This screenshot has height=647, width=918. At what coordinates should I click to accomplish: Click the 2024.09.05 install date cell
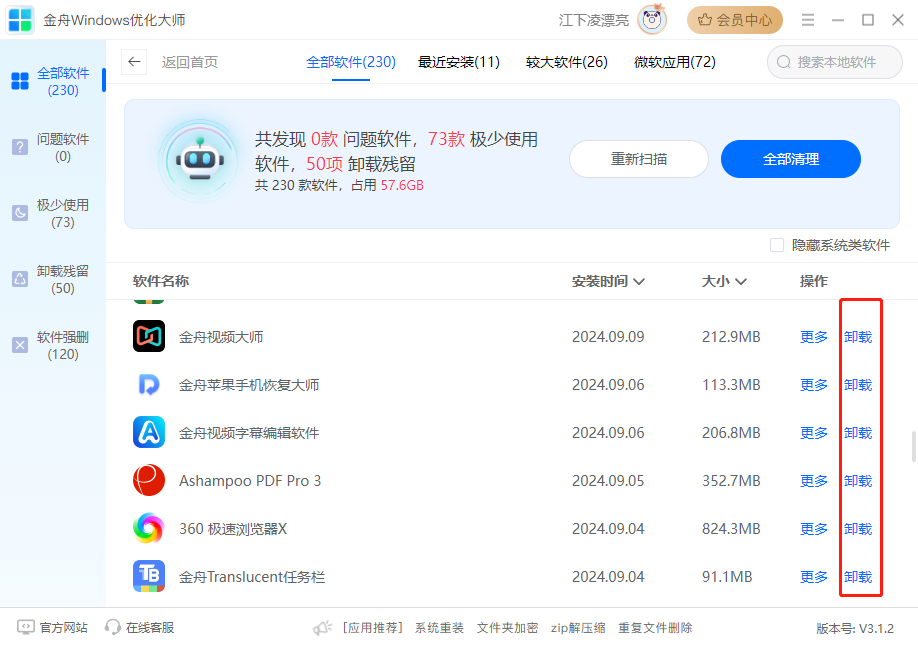click(x=608, y=481)
